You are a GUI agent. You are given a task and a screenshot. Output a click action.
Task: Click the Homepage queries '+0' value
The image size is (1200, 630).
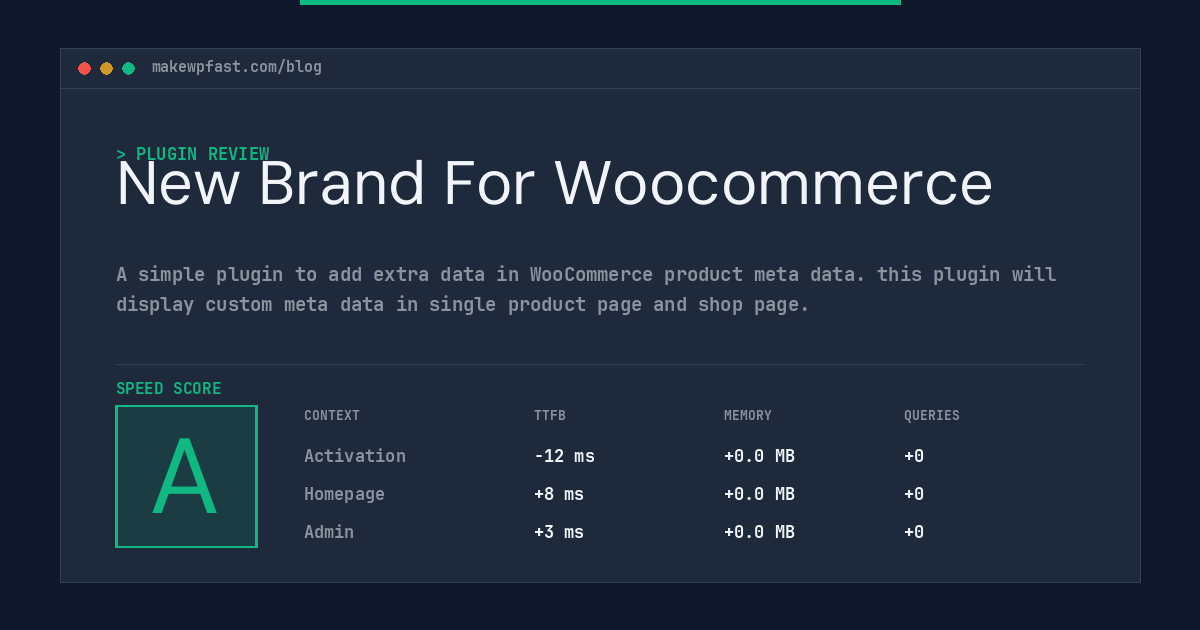click(914, 494)
